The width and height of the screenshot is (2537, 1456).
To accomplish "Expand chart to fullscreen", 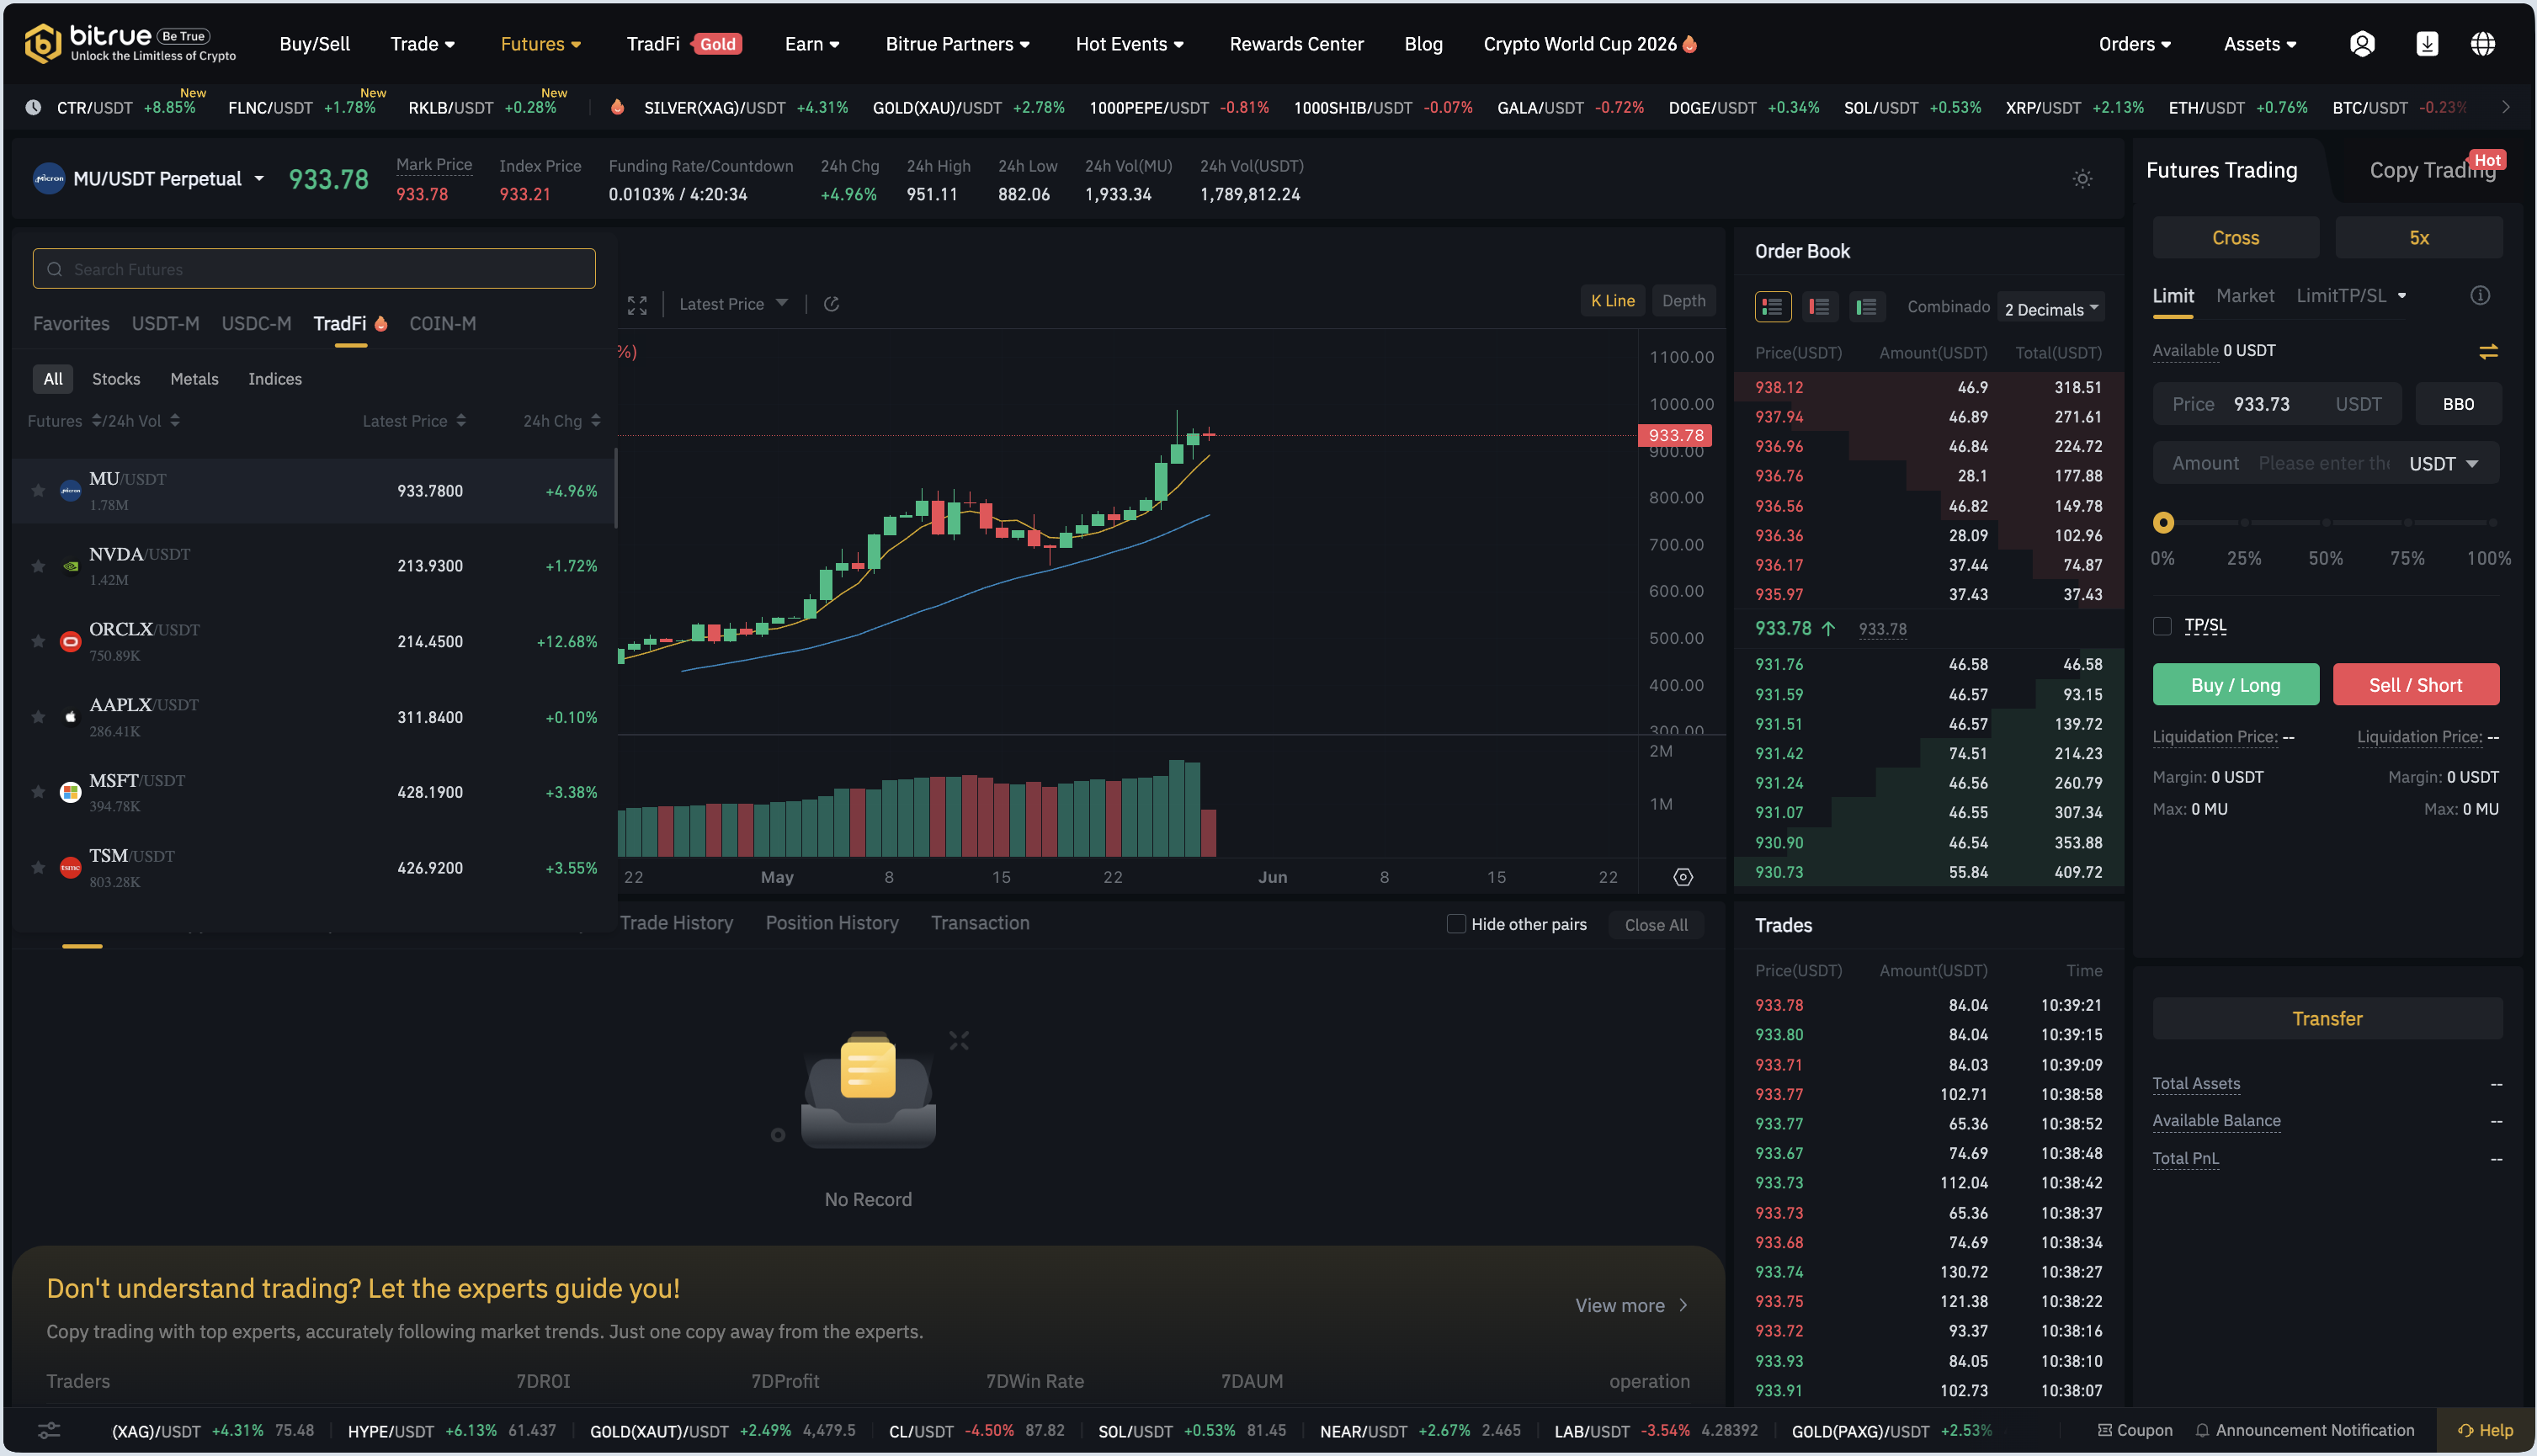I will (x=637, y=304).
